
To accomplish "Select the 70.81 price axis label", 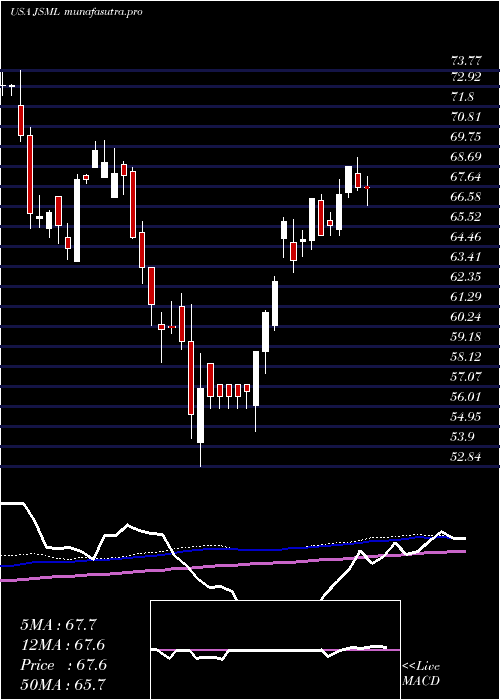I will pyautogui.click(x=466, y=117).
